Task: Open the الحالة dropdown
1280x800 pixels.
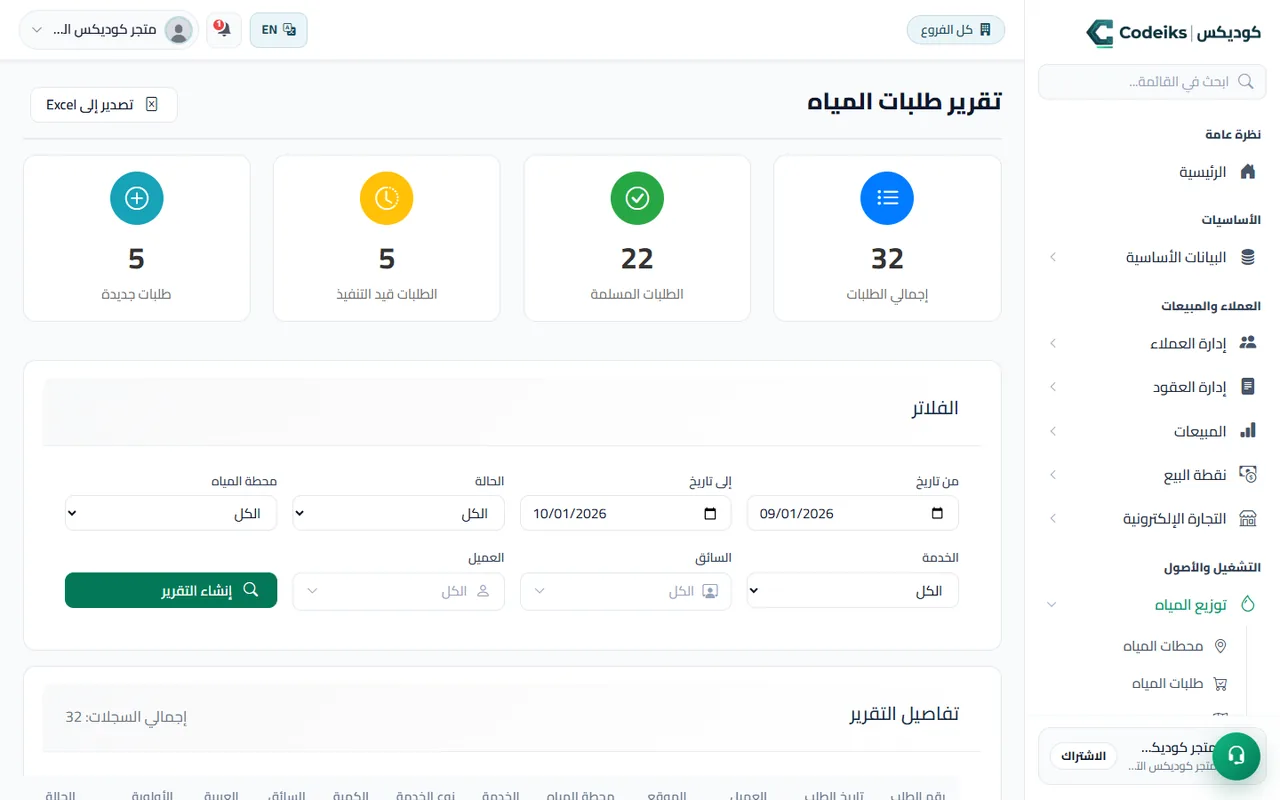Action: (398, 513)
